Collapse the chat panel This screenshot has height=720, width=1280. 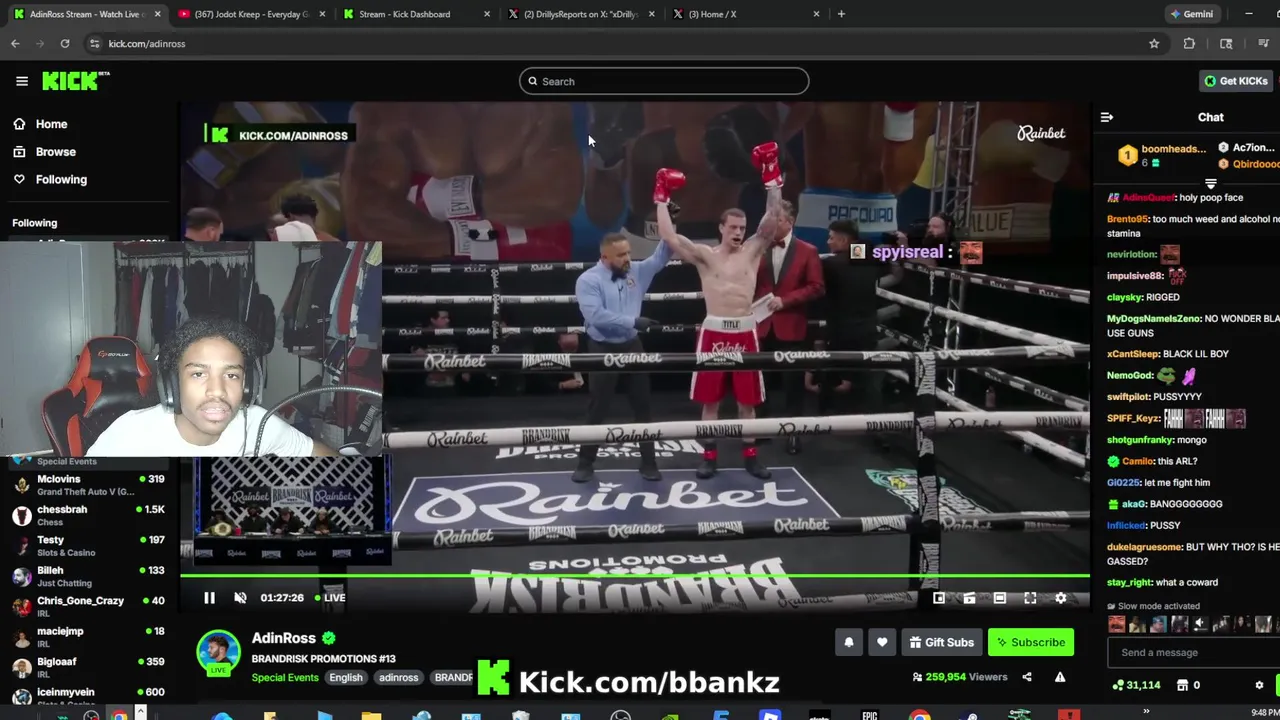(1107, 117)
